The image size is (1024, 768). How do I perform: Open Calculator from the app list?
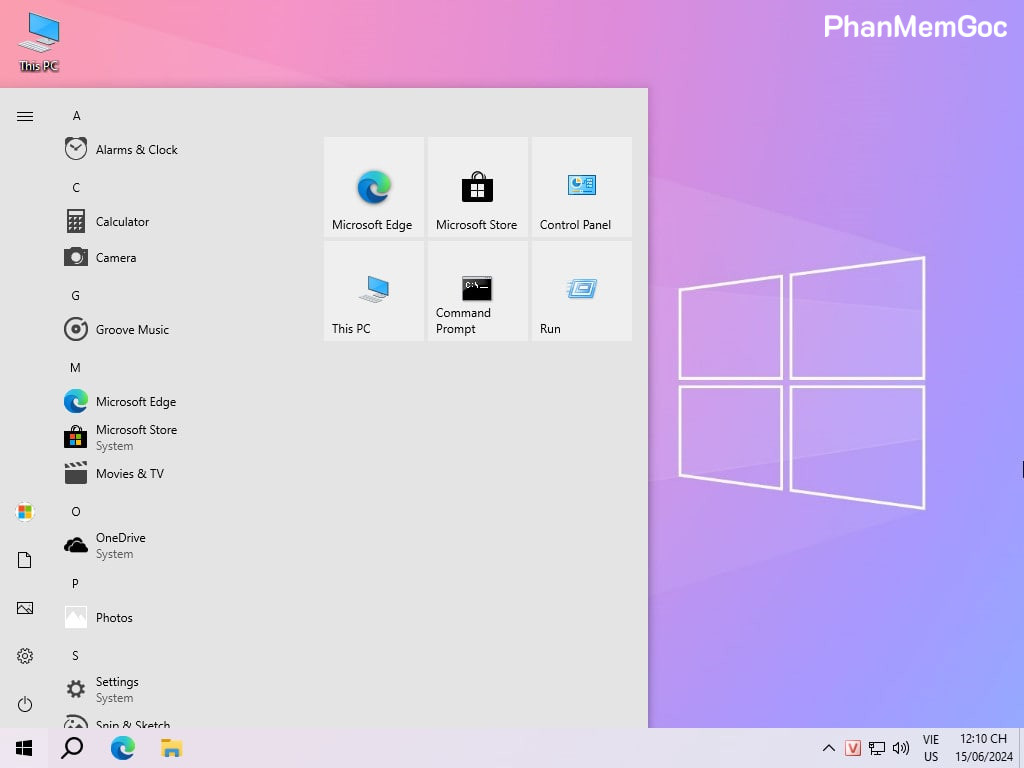coord(122,222)
